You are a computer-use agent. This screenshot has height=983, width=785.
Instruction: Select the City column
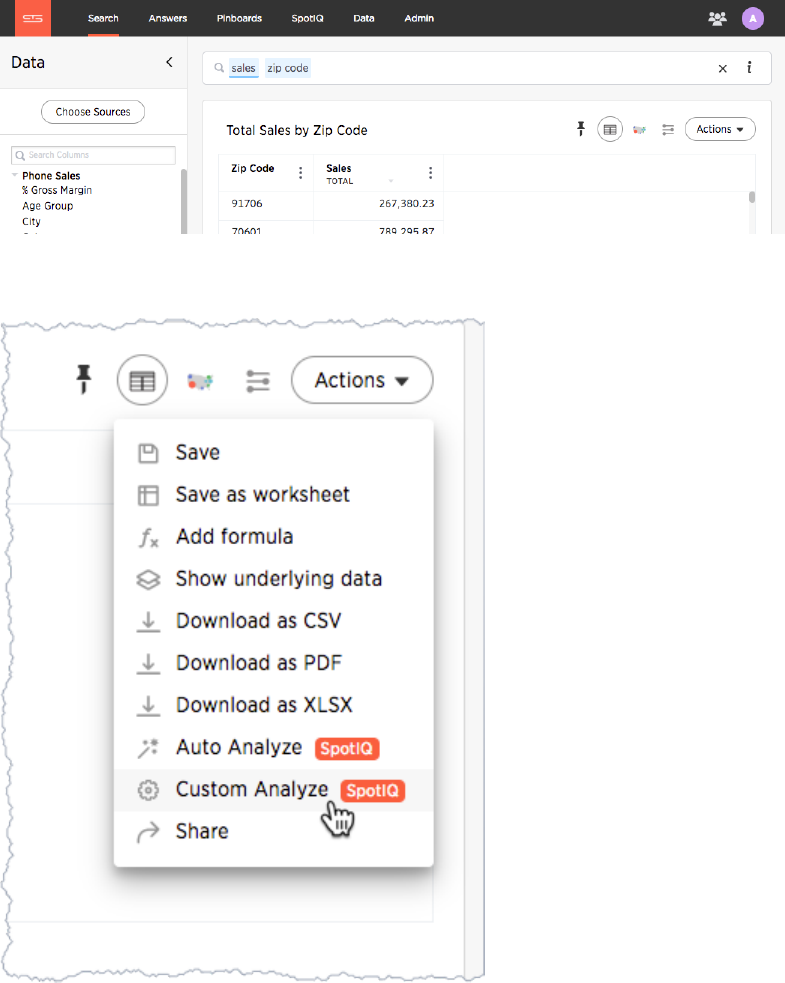[31, 221]
